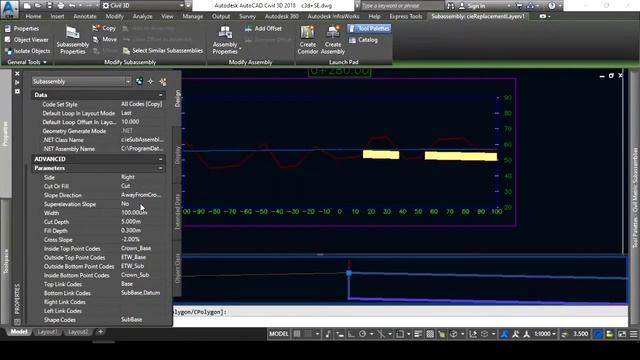This screenshot has width=640, height=360.
Task: Collapse the ADVANCED section in Properties
Action: click(x=160, y=159)
